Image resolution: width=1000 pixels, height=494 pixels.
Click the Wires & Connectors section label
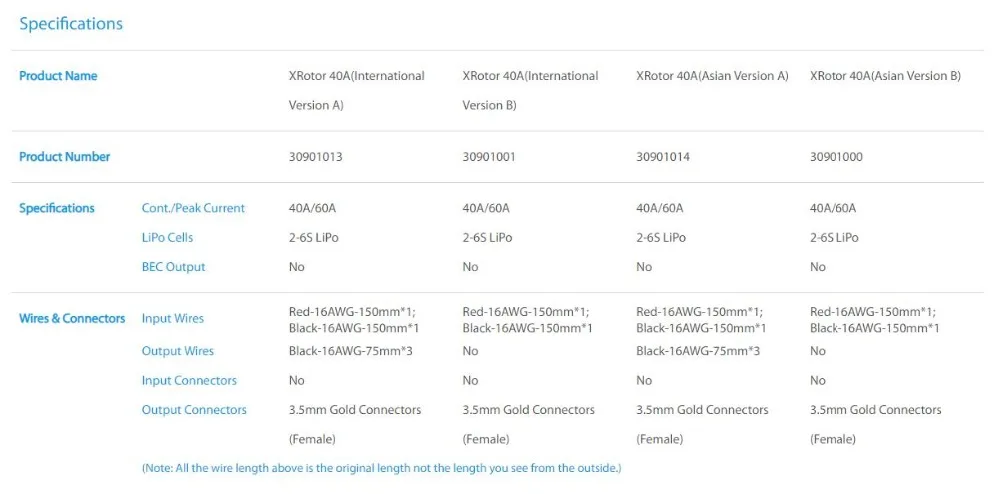(72, 318)
